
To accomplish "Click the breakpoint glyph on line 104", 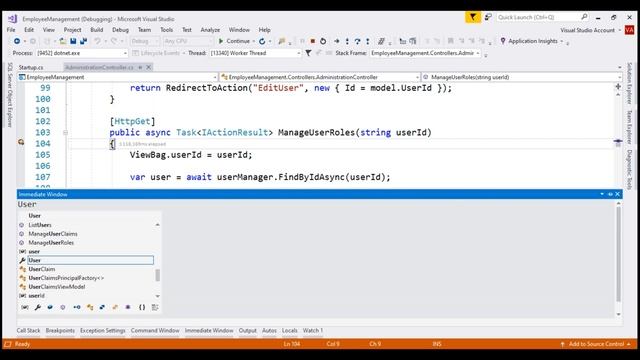I will tap(21, 142).
